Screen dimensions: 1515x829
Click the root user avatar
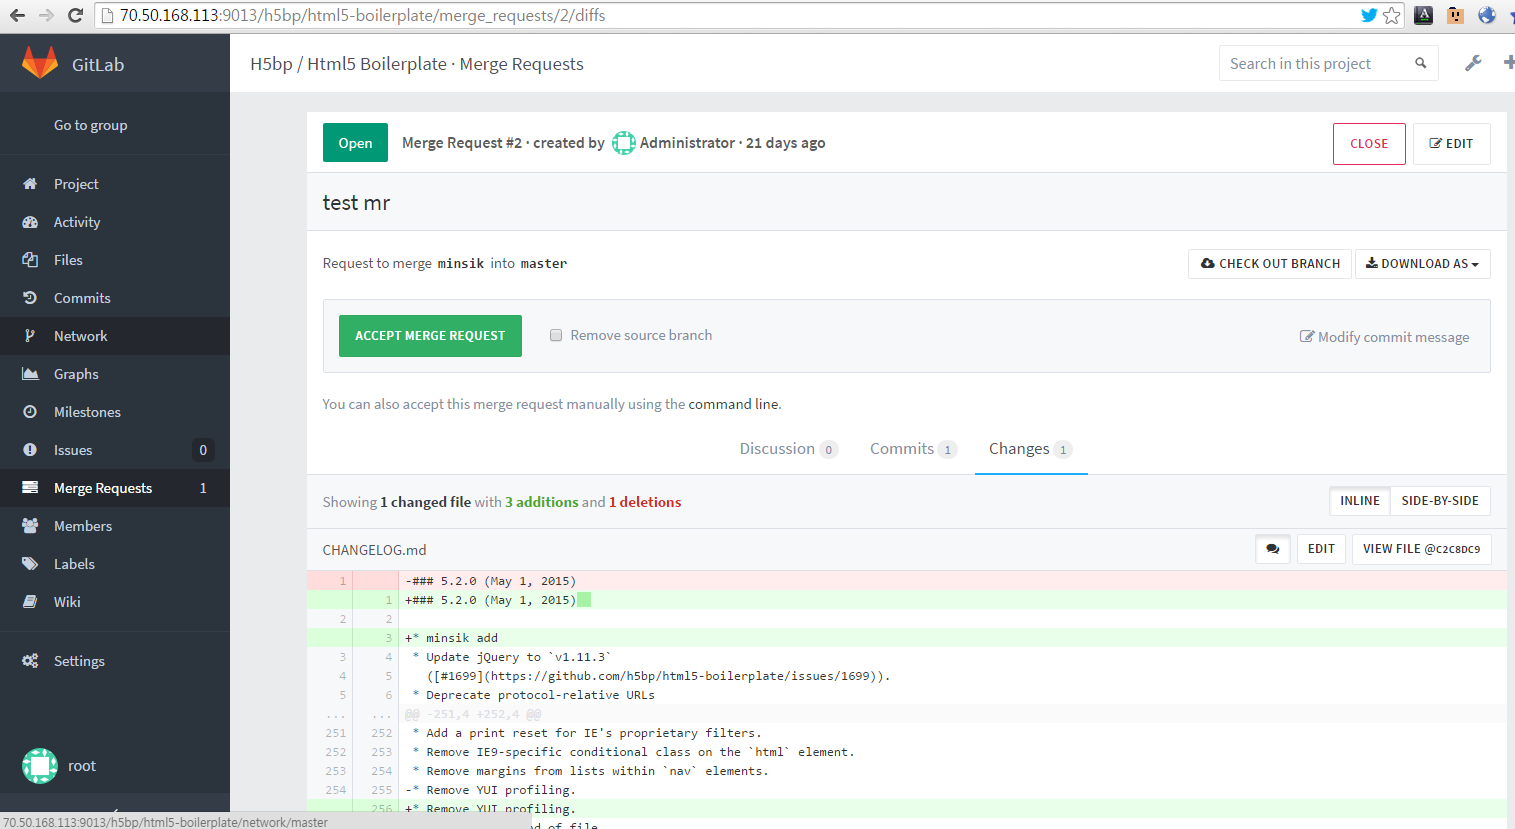point(40,766)
